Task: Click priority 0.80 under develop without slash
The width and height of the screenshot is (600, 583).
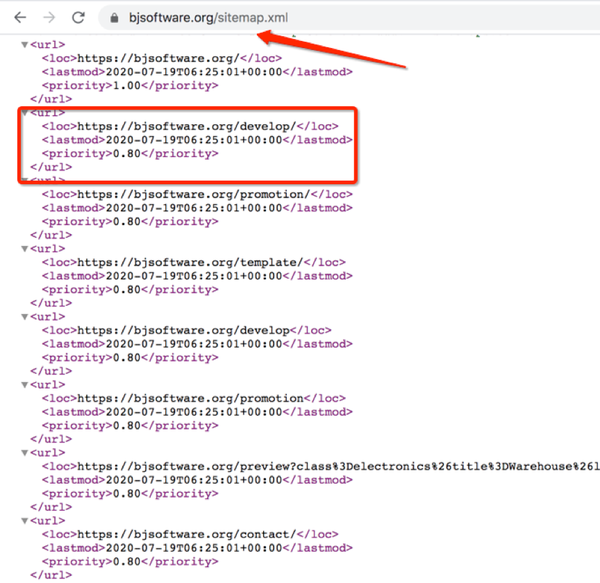Action: pyautogui.click(x=127, y=358)
